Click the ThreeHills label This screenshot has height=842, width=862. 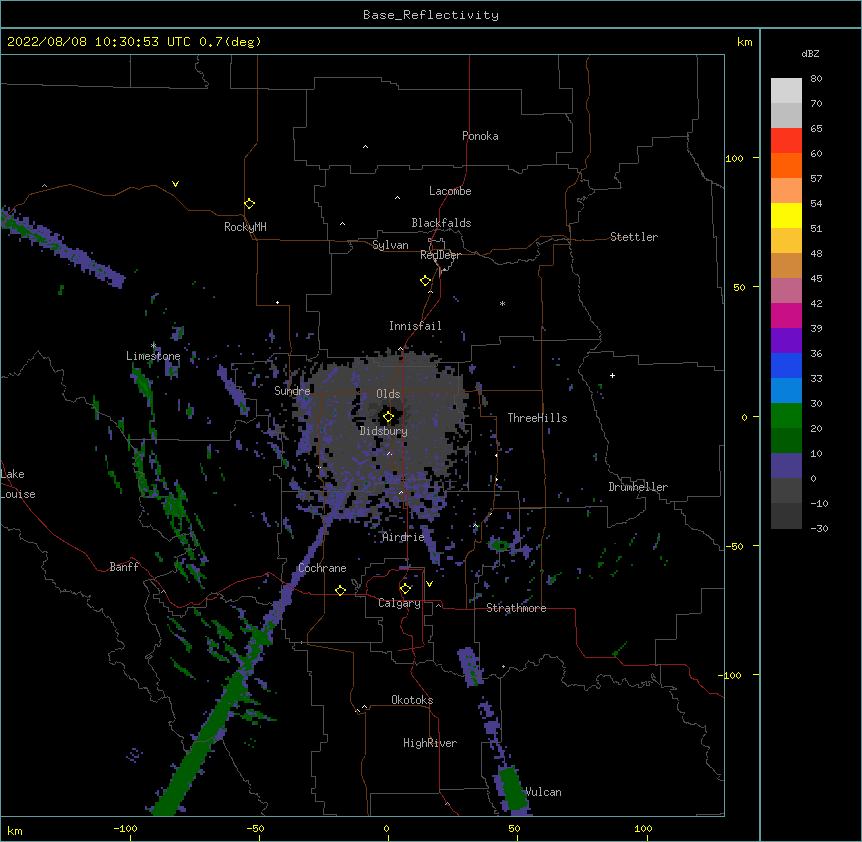coord(537,418)
